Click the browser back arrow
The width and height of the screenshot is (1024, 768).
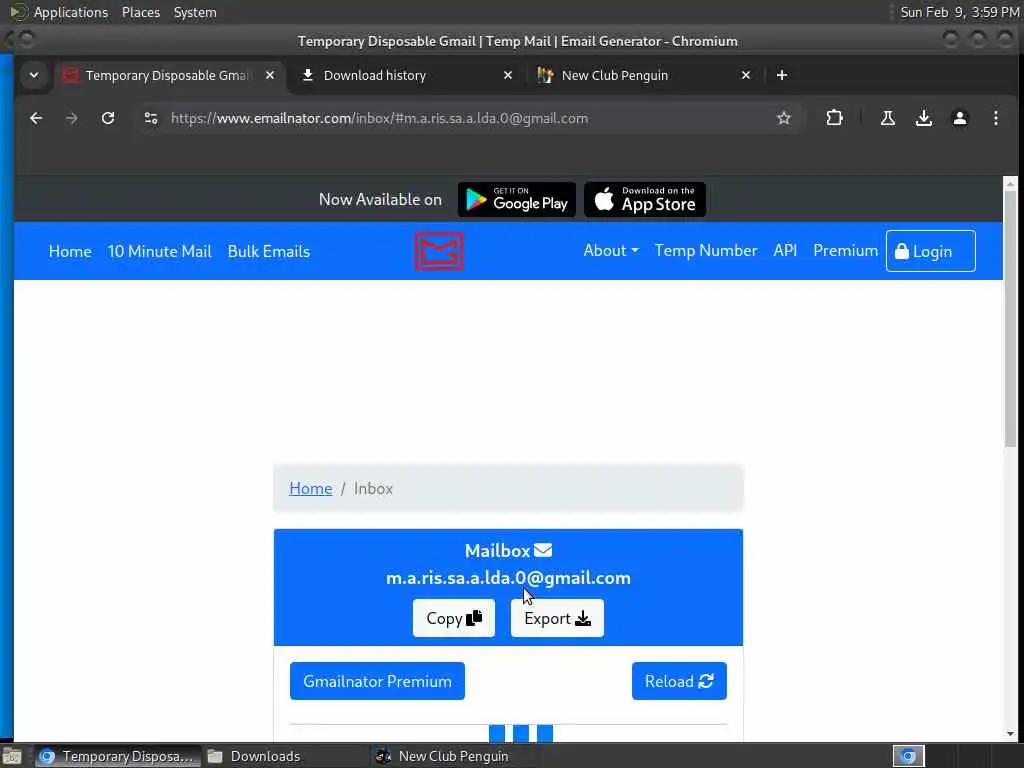[x=36, y=118]
